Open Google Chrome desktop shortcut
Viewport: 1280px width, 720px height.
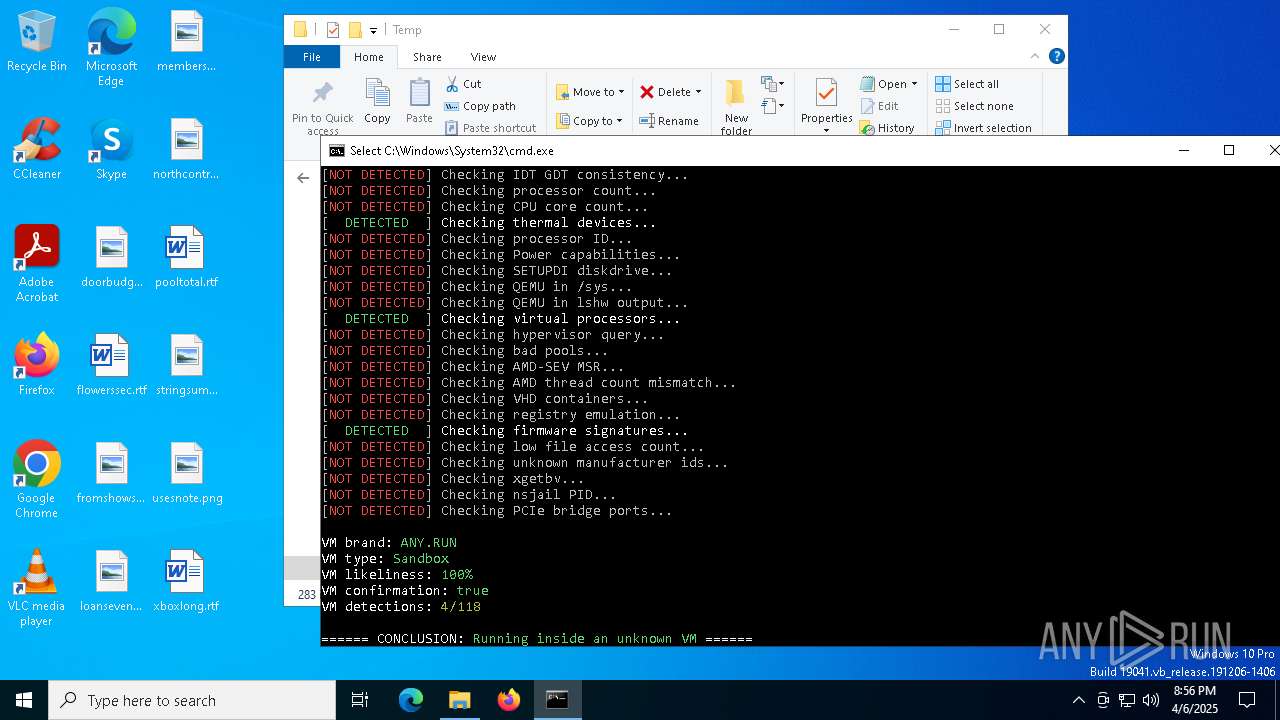37,480
